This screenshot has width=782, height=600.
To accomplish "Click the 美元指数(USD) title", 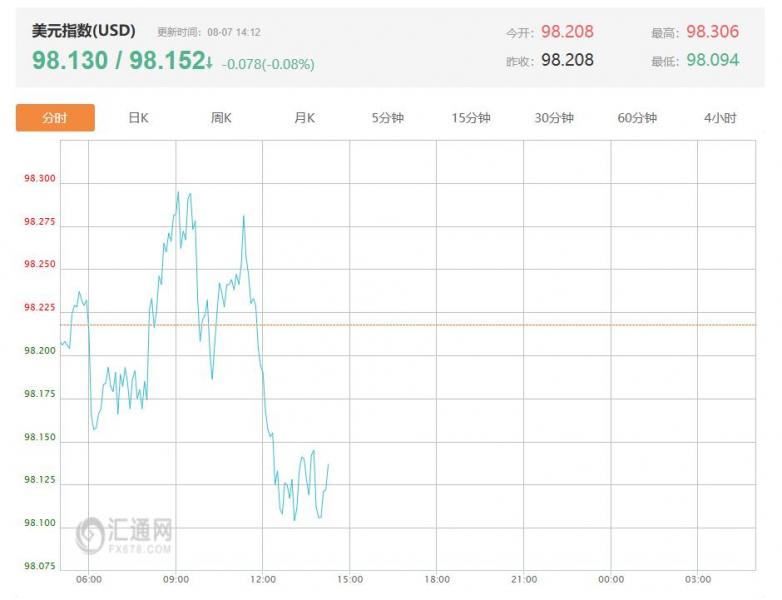I will click(84, 31).
